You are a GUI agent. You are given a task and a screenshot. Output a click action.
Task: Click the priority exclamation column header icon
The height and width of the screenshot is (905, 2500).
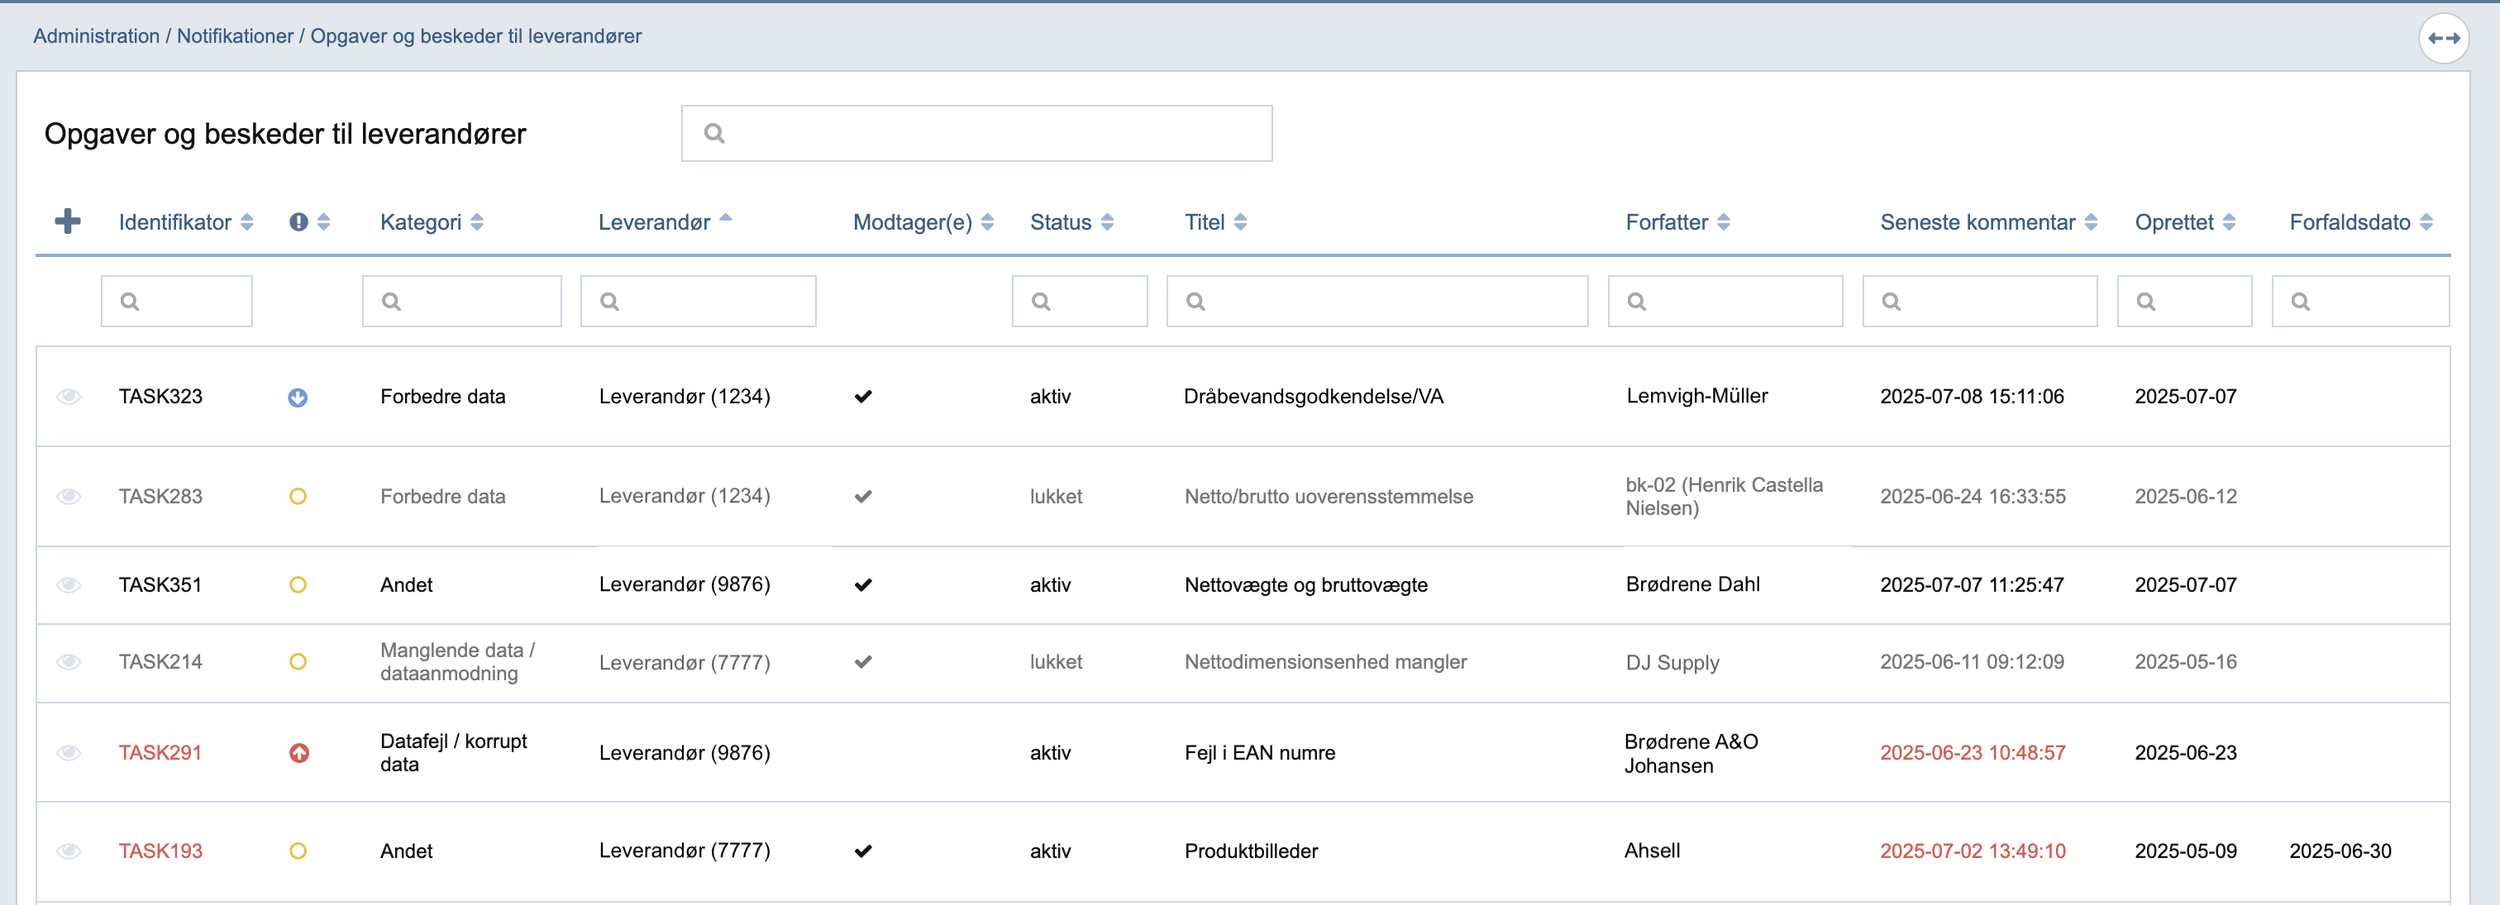pos(298,222)
